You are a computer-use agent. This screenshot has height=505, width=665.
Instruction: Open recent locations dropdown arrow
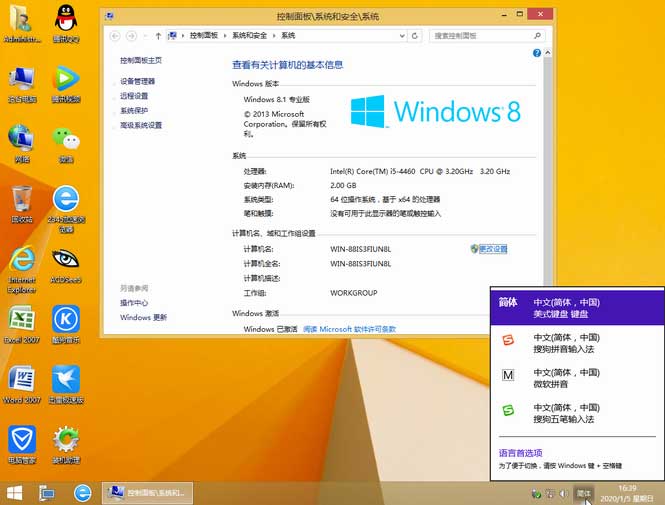coord(145,36)
